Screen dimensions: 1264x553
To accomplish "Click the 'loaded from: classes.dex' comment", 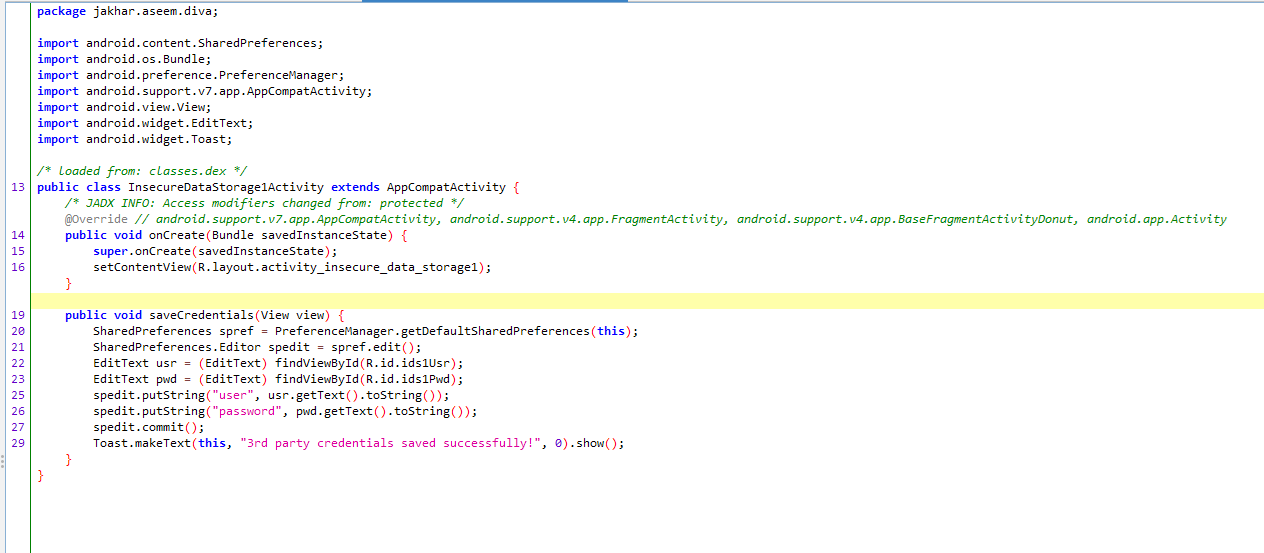I will pyautogui.click(x=142, y=171).
